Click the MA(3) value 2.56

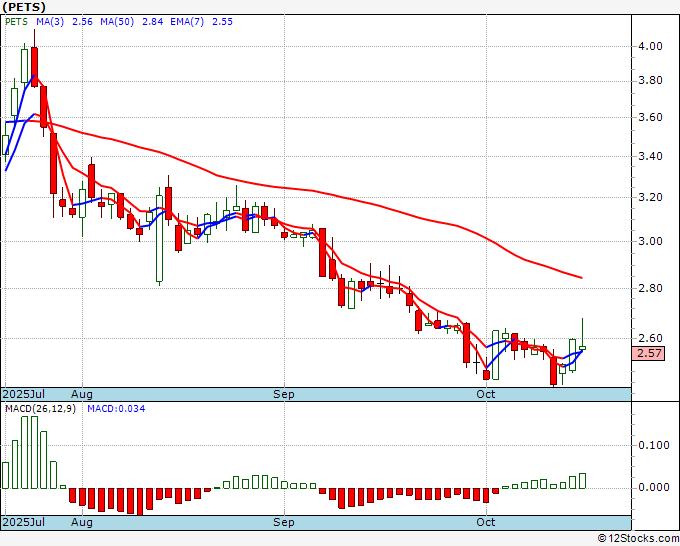[x=82, y=22]
